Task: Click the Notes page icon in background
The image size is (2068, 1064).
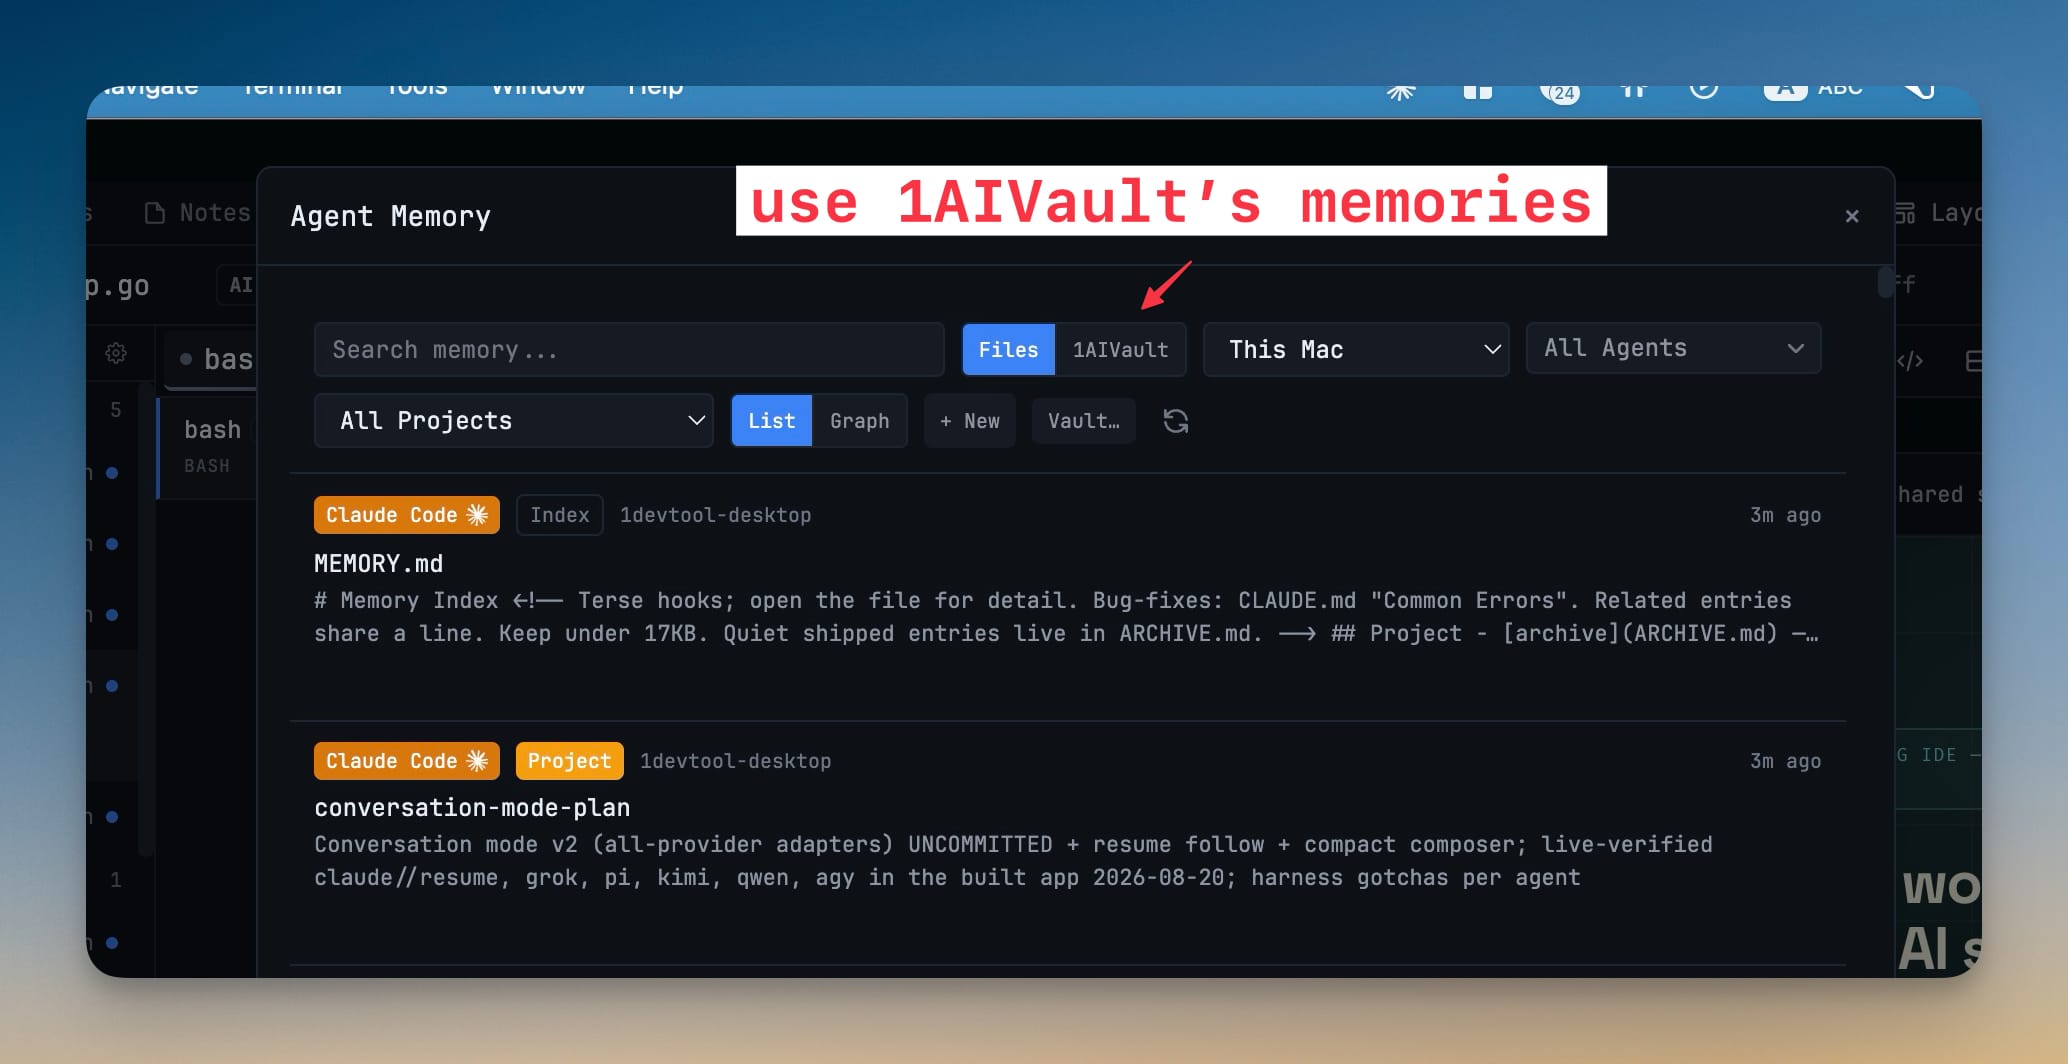Action: coord(155,213)
